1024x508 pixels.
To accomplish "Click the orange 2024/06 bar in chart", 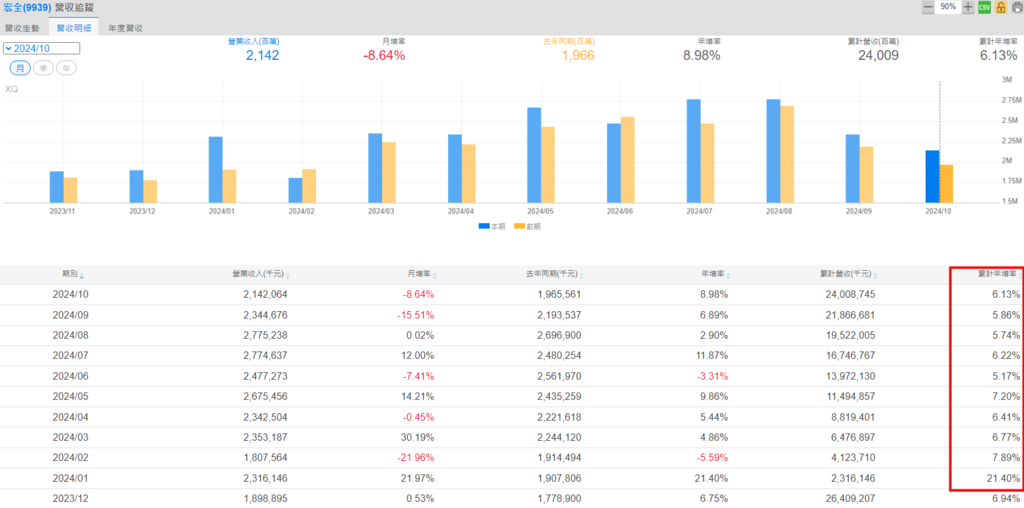I will click(628, 160).
